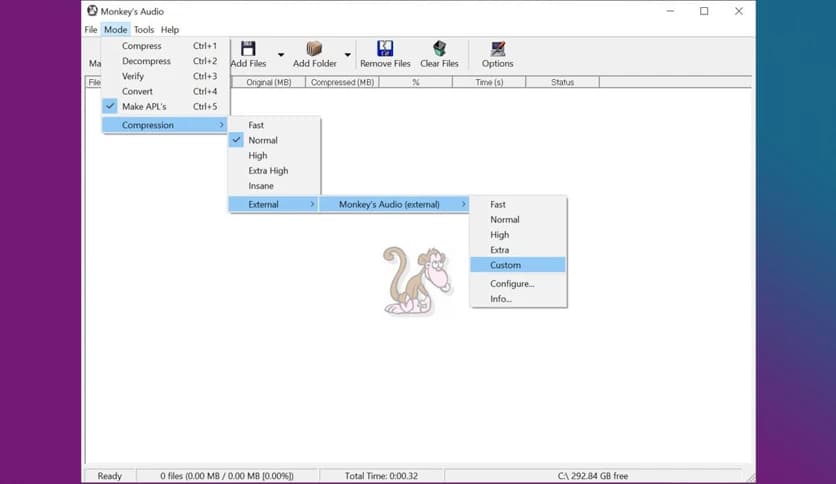Open the External submenu entry
The width and height of the screenshot is (836, 484).
coord(274,204)
